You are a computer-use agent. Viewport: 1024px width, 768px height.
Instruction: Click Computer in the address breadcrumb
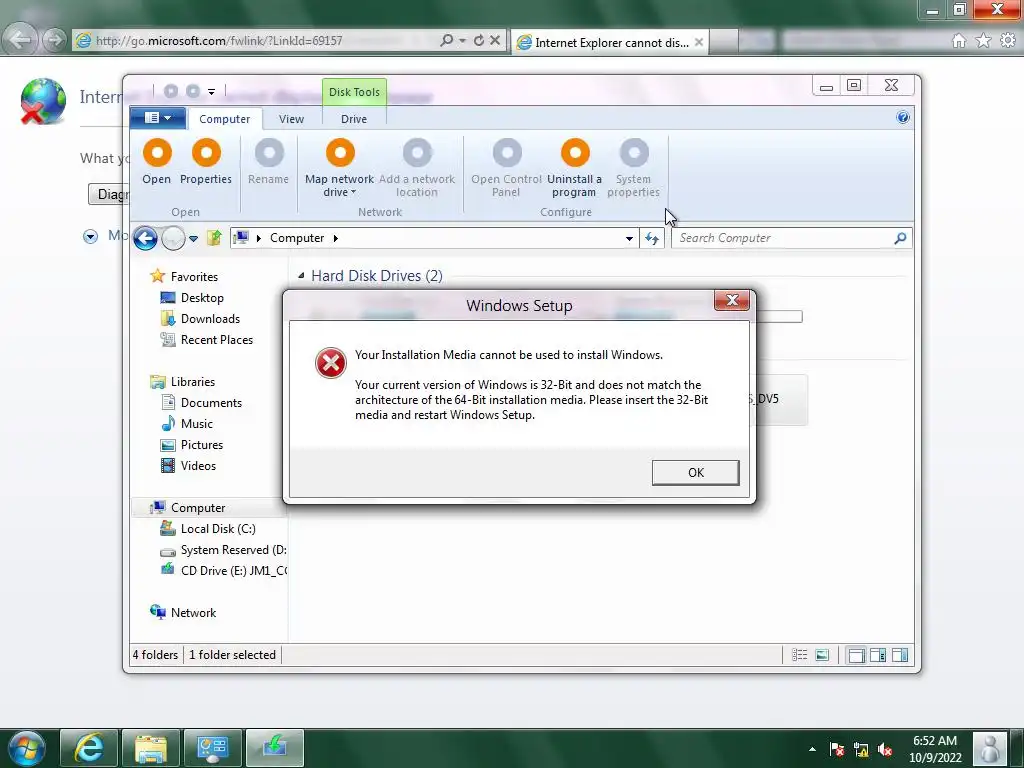coord(297,238)
